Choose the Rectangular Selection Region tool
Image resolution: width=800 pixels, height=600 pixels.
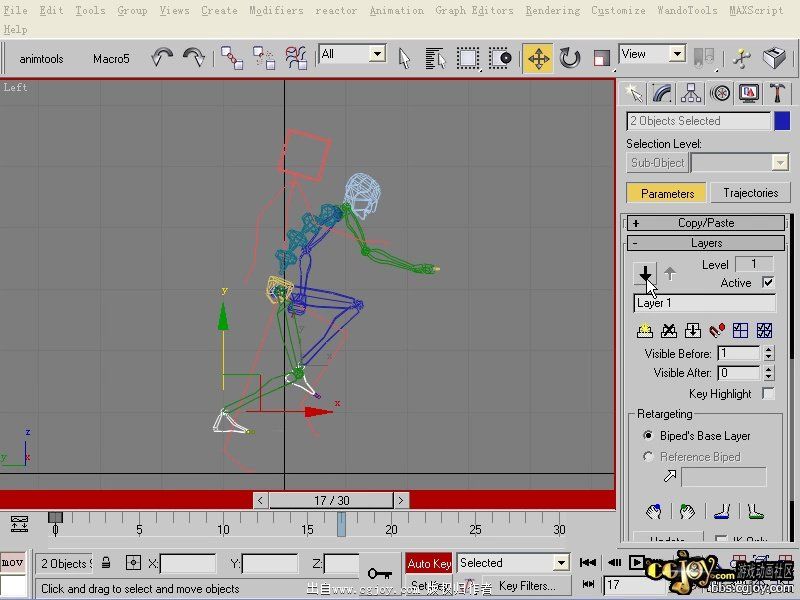click(467, 58)
